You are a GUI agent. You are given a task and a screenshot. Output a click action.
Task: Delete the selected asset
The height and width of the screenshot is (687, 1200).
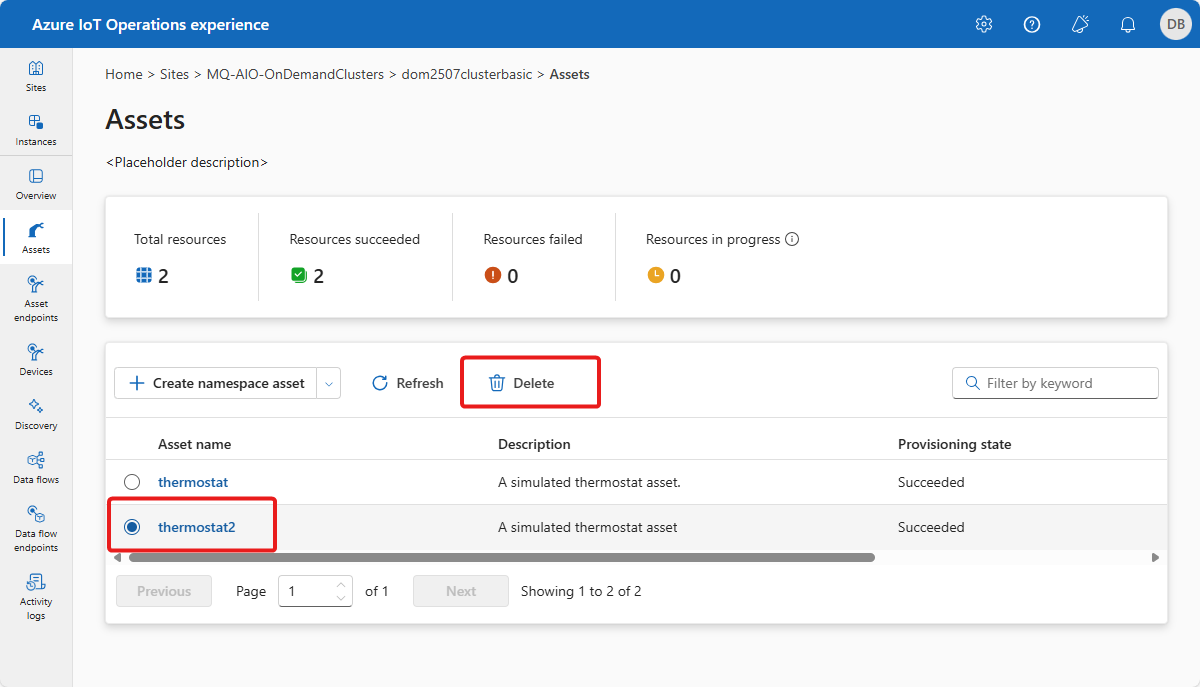(521, 383)
